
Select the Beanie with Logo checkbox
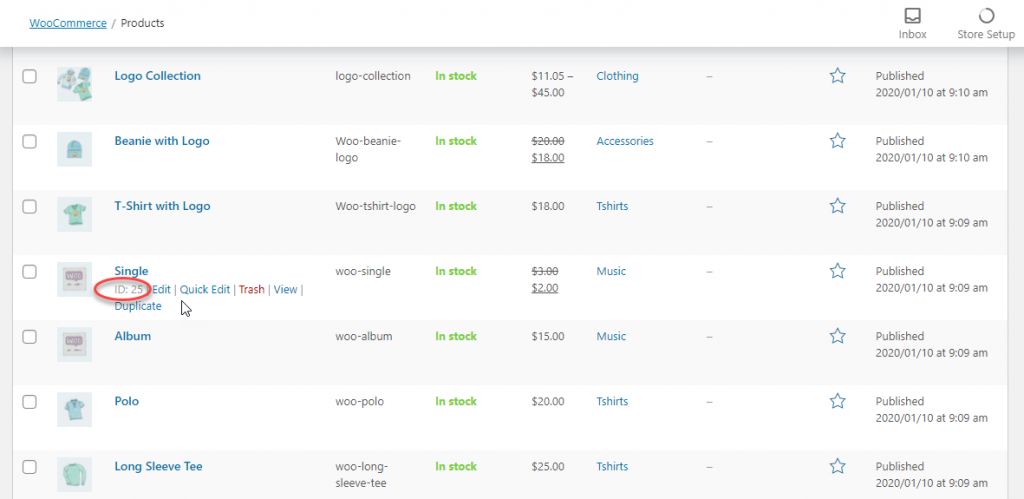pos(29,141)
